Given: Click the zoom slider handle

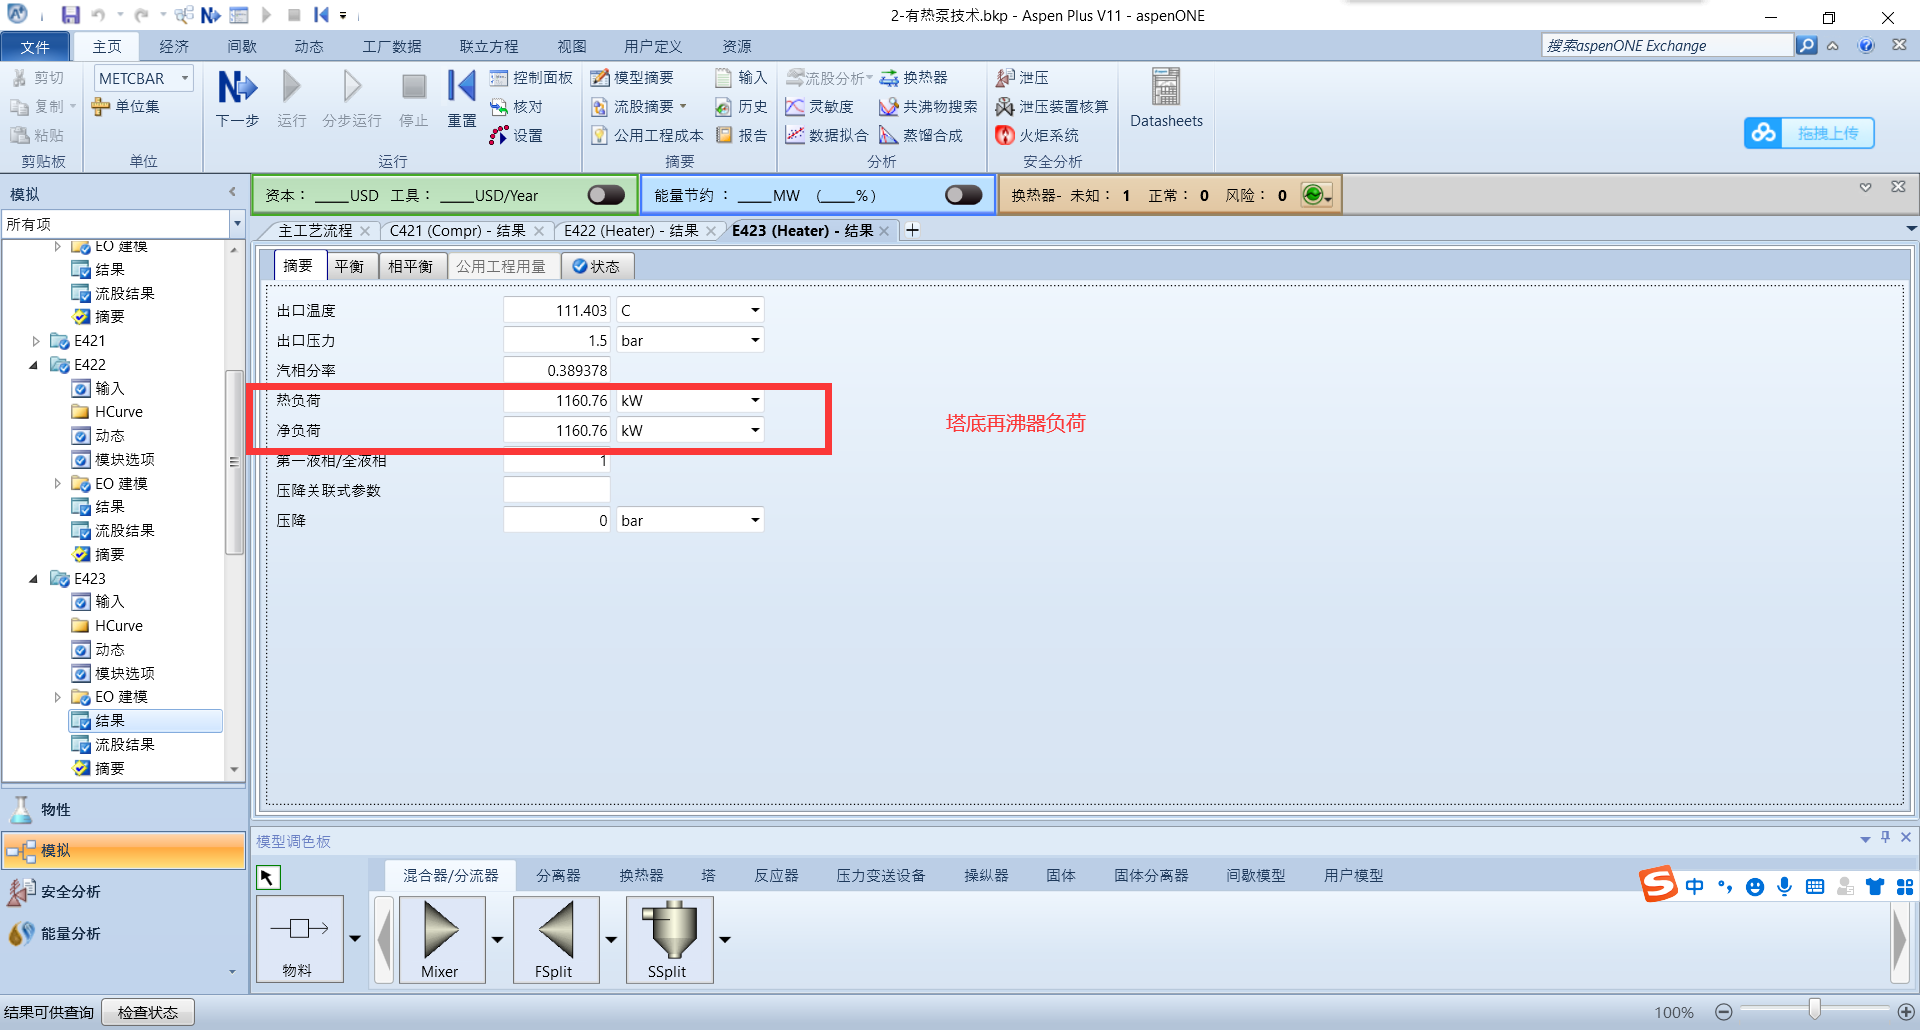Looking at the screenshot, I should click(1815, 1010).
